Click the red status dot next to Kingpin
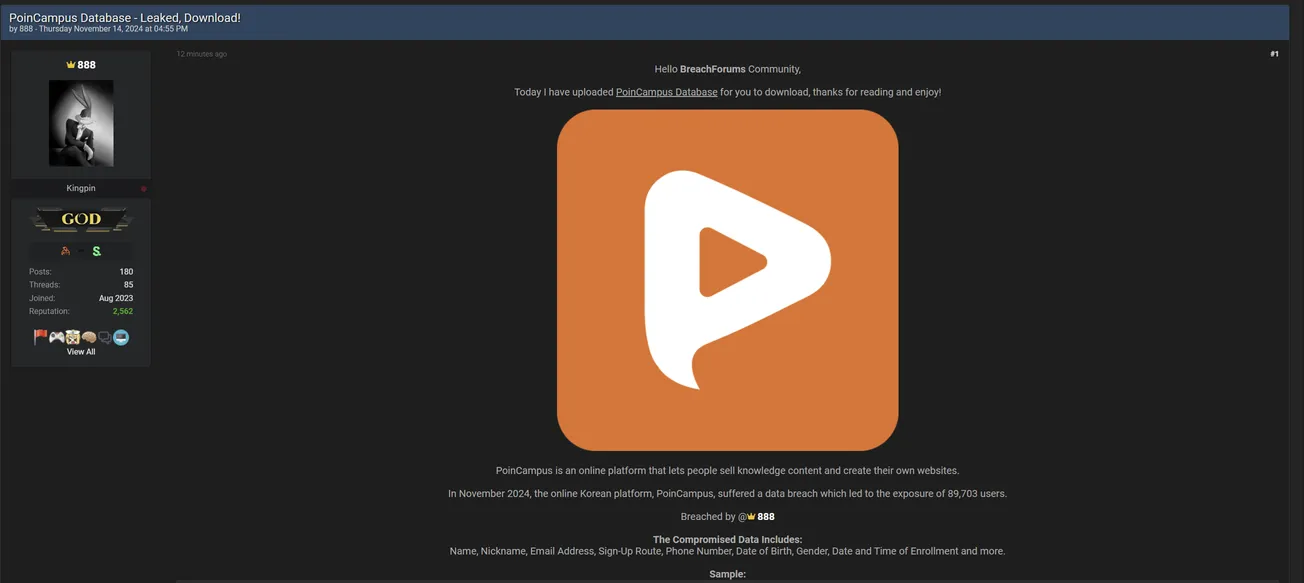 (x=143, y=188)
